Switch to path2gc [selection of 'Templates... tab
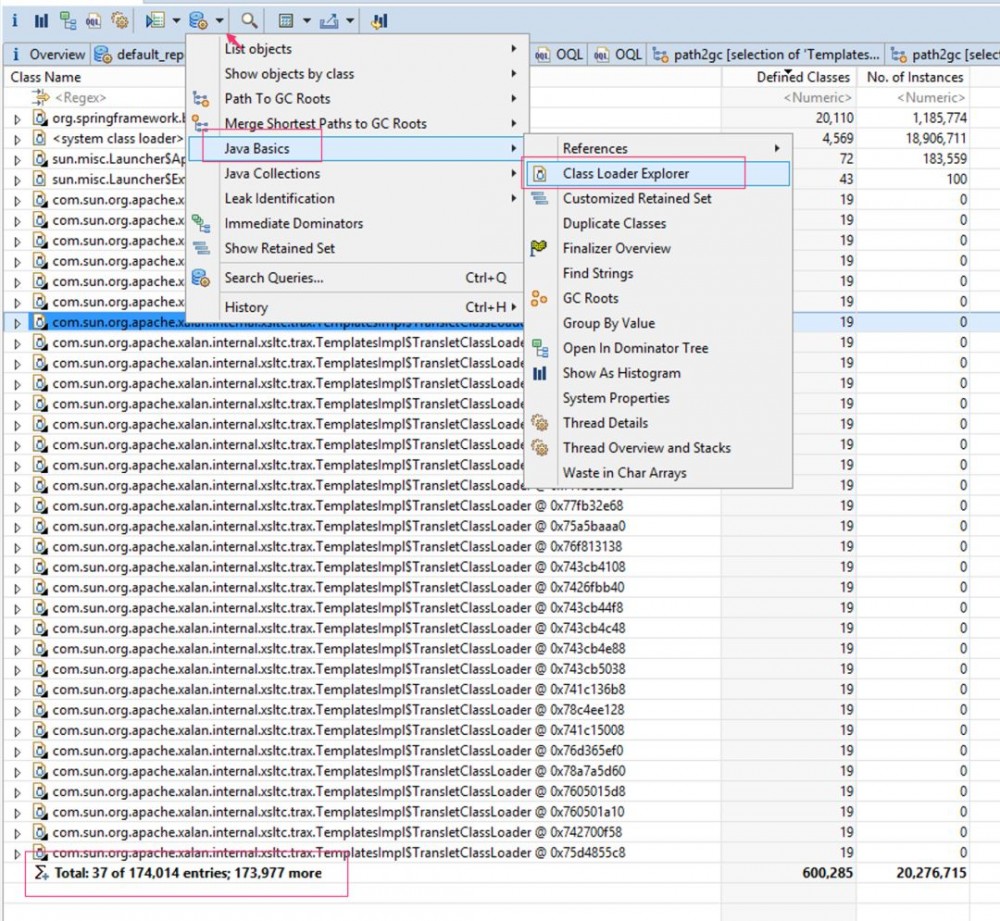This screenshot has width=1000, height=921. click(x=766, y=54)
